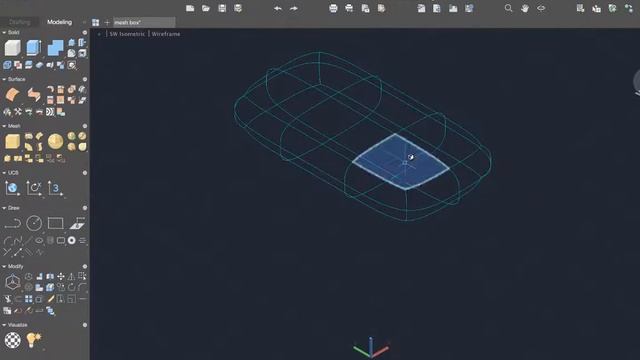Click the Solid section options dot
Image resolution: width=640 pixels, height=360 pixels.
pos(85,32)
